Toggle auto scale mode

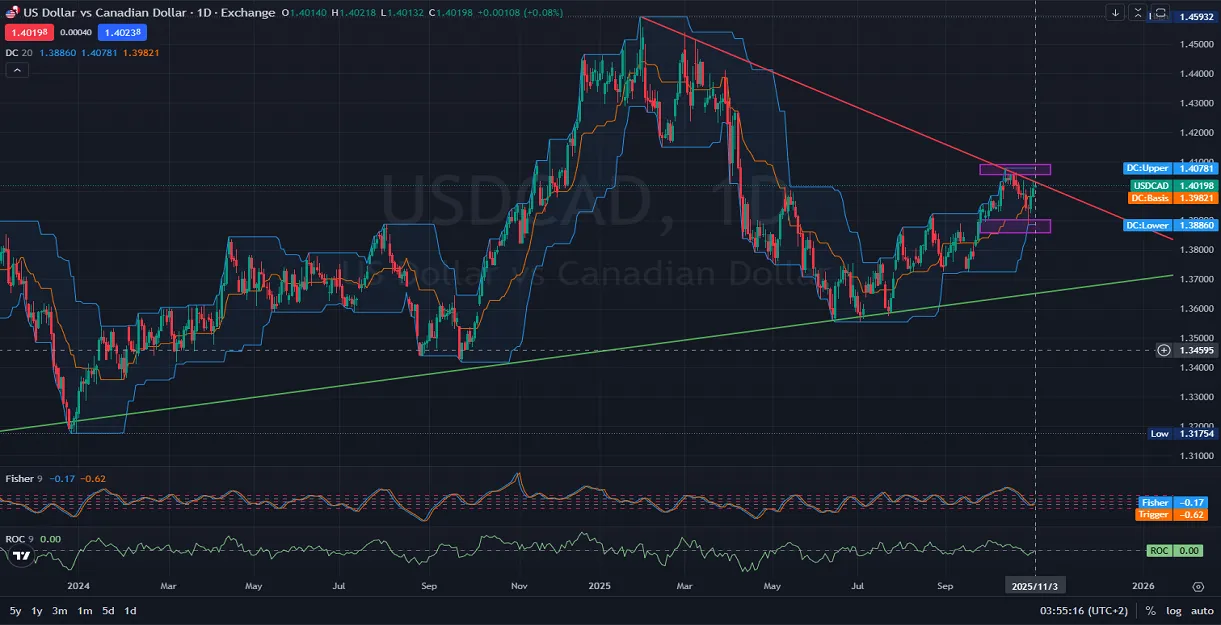click(x=1201, y=610)
